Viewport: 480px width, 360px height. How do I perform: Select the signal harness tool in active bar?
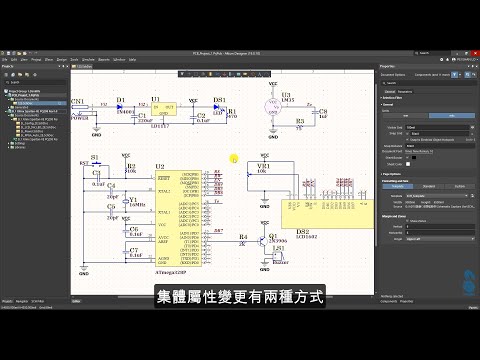click(x=231, y=74)
